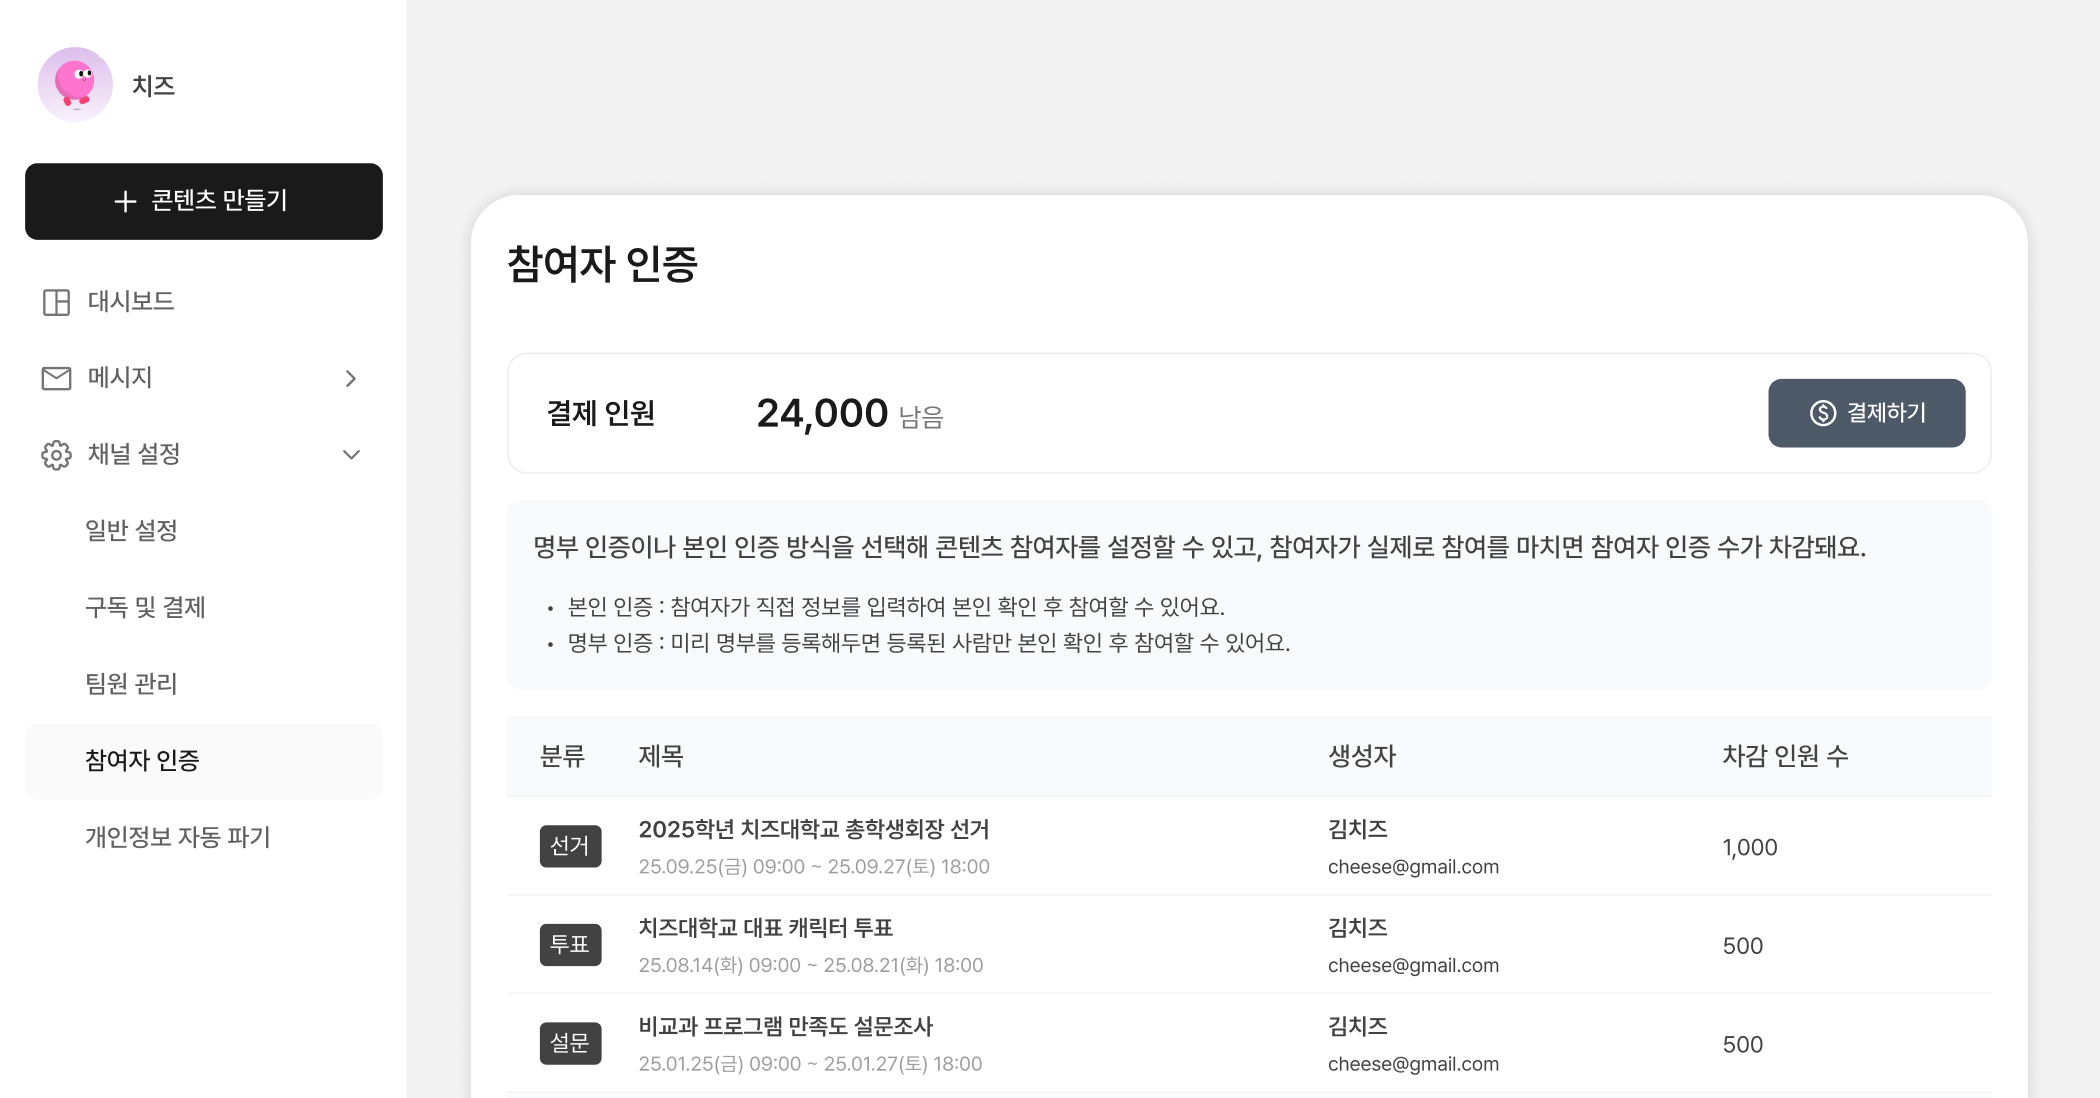Click the 메시지 envelope icon
2100x1098 pixels.
pyautogui.click(x=56, y=378)
